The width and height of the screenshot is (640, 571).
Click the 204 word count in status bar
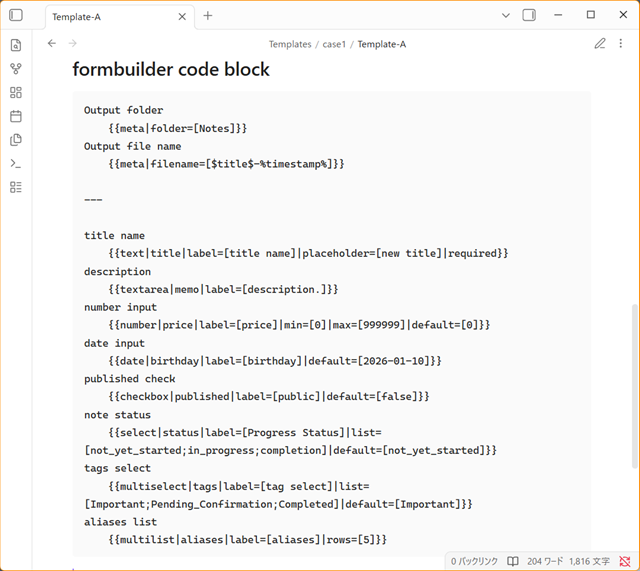[x=545, y=561]
